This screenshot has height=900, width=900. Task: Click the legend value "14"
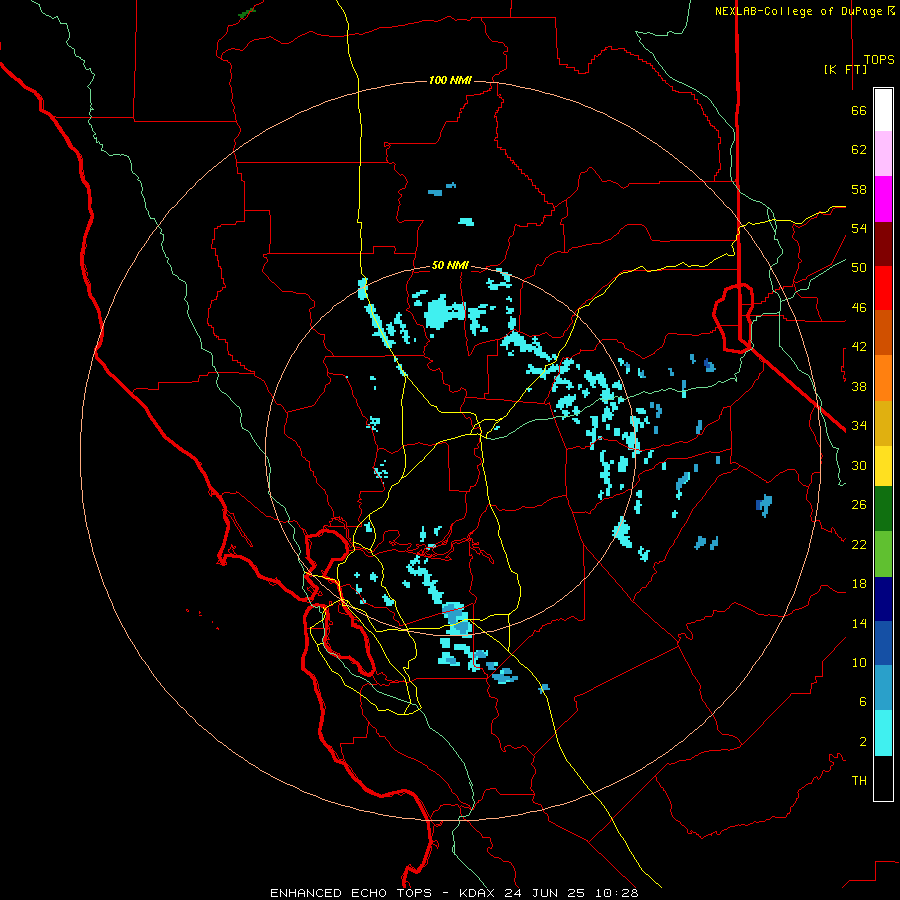[x=859, y=623]
